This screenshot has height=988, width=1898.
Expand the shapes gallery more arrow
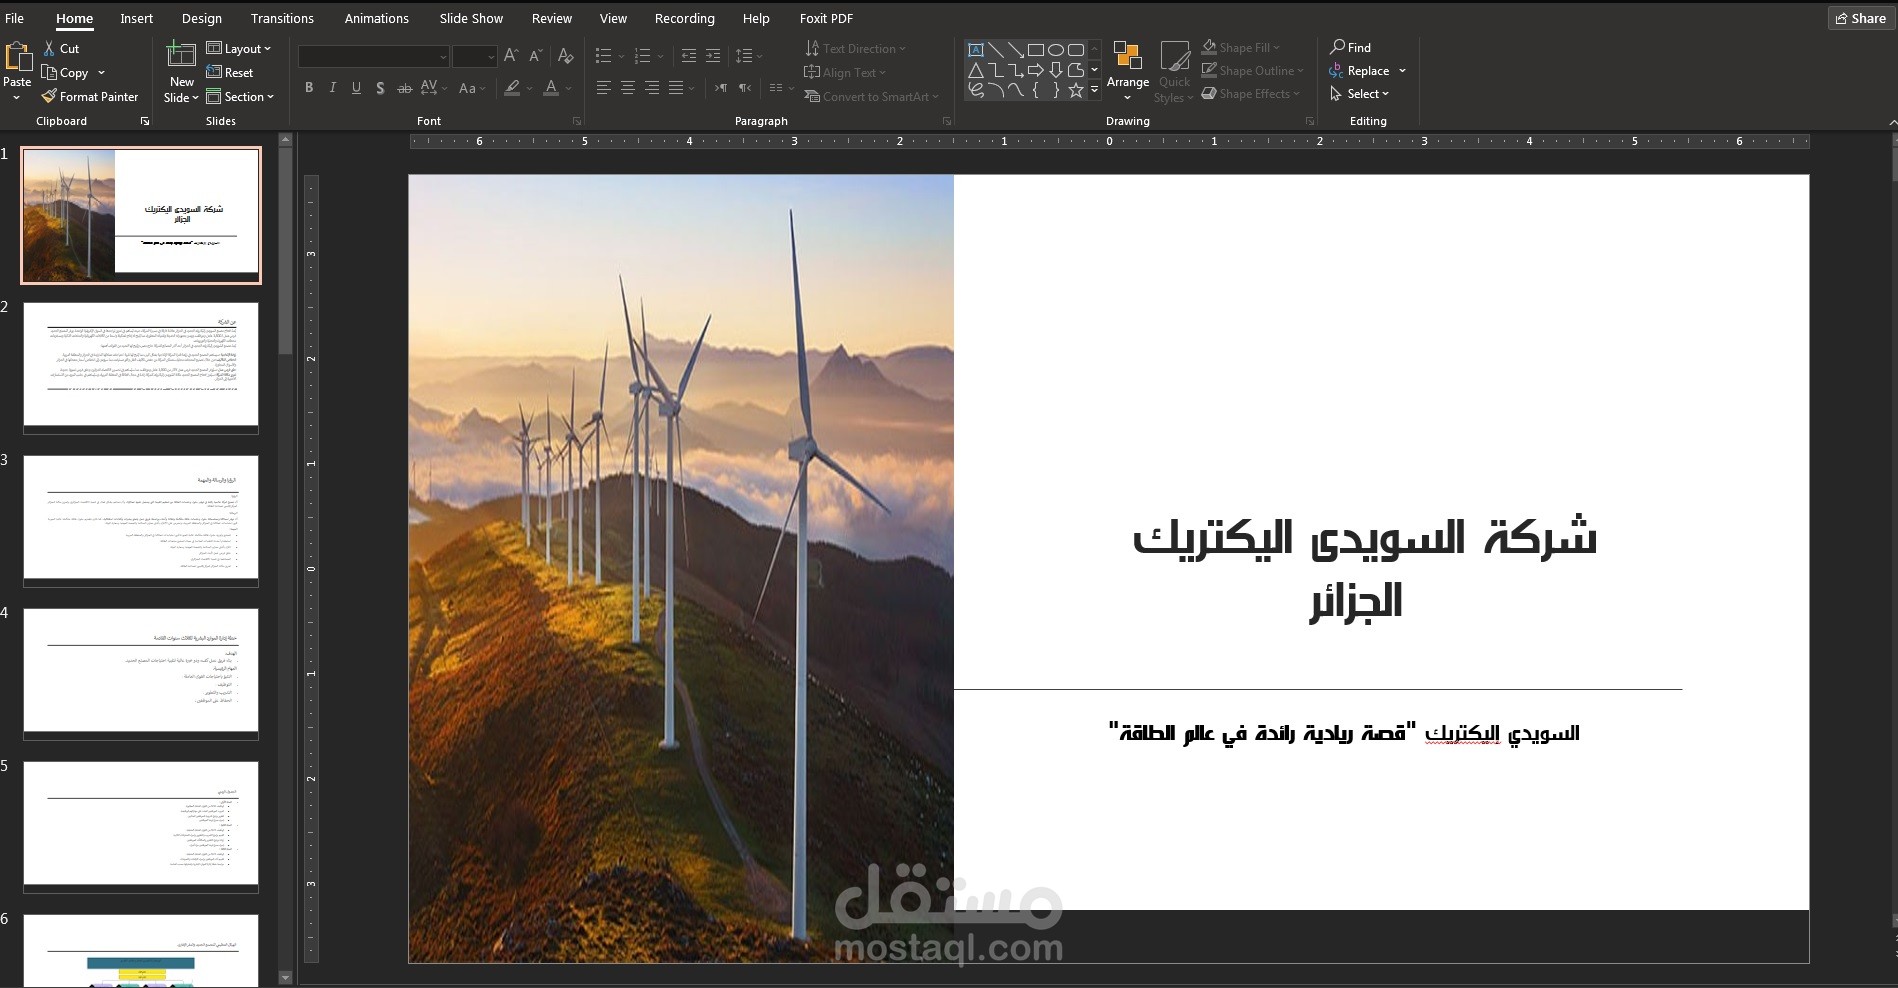[x=1094, y=90]
